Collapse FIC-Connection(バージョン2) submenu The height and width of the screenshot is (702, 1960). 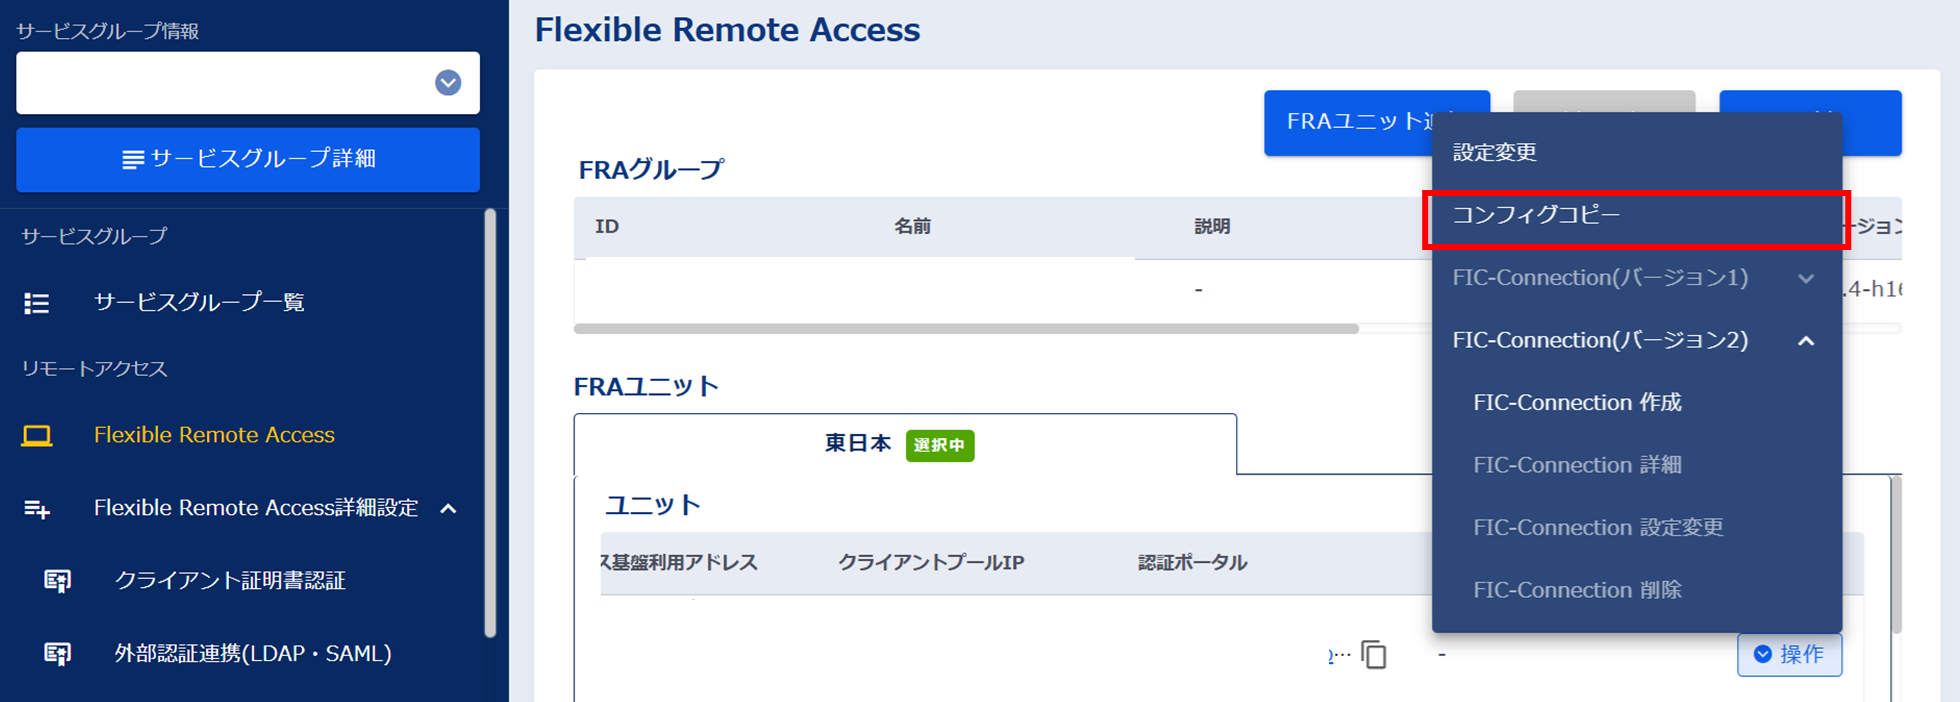pyautogui.click(x=1805, y=341)
